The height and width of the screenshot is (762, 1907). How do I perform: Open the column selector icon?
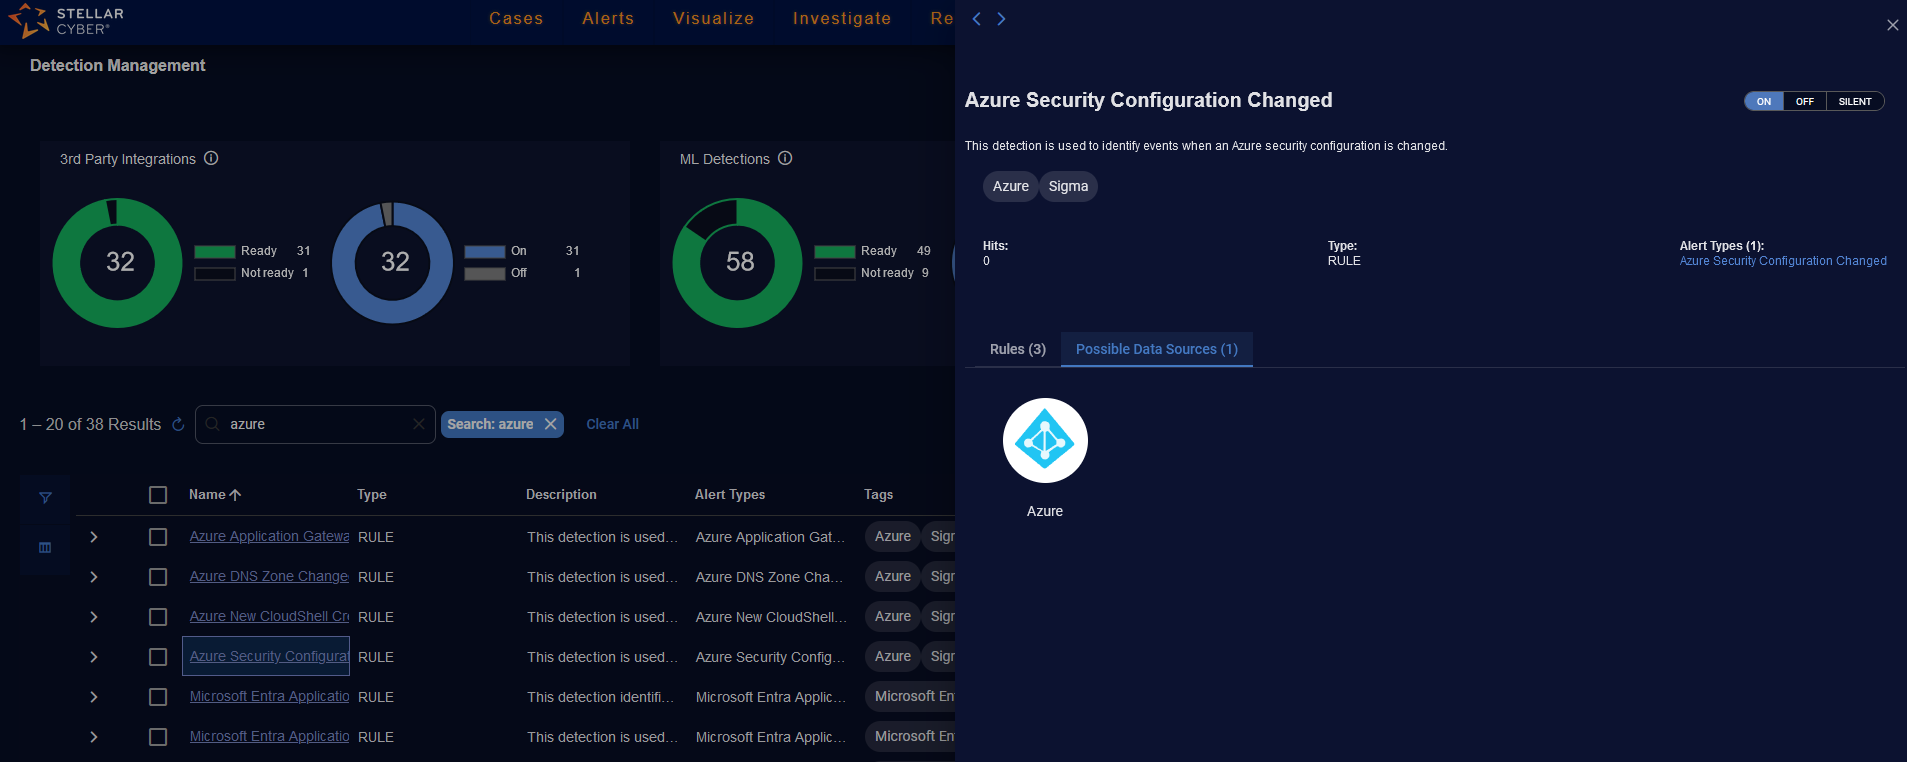coord(45,547)
